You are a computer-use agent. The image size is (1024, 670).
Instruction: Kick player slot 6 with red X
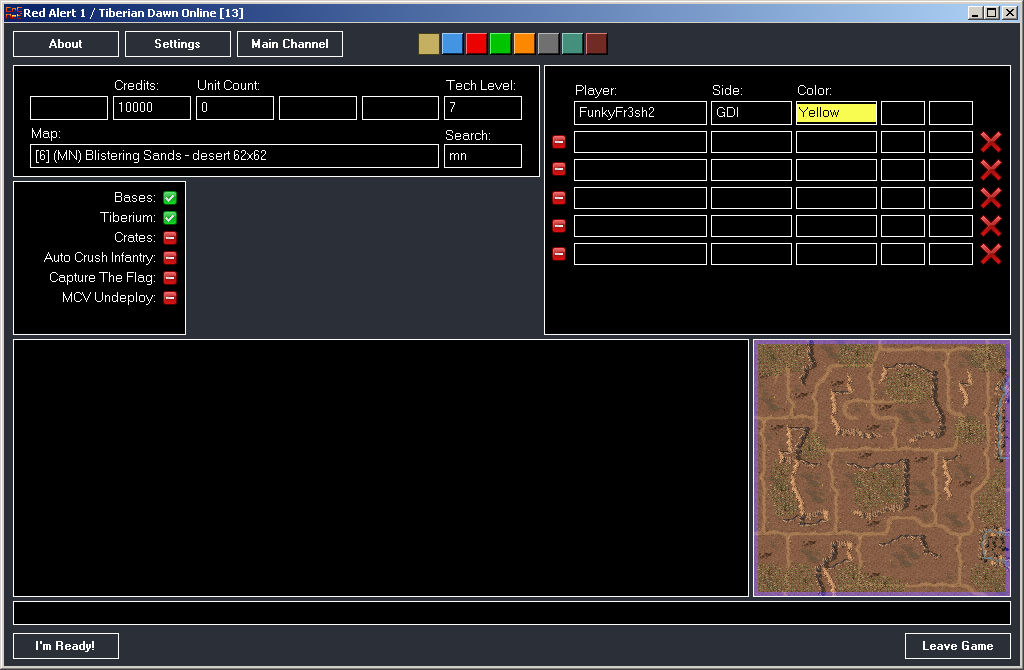coord(991,253)
